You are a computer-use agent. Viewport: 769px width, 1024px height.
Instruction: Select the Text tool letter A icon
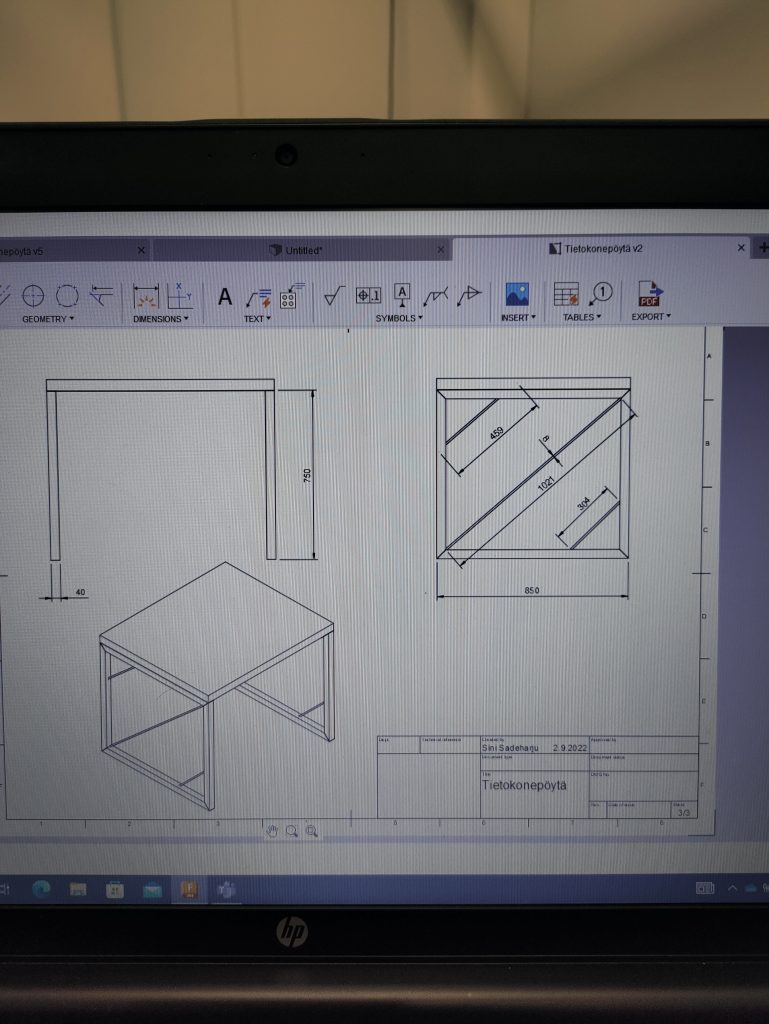[x=225, y=297]
